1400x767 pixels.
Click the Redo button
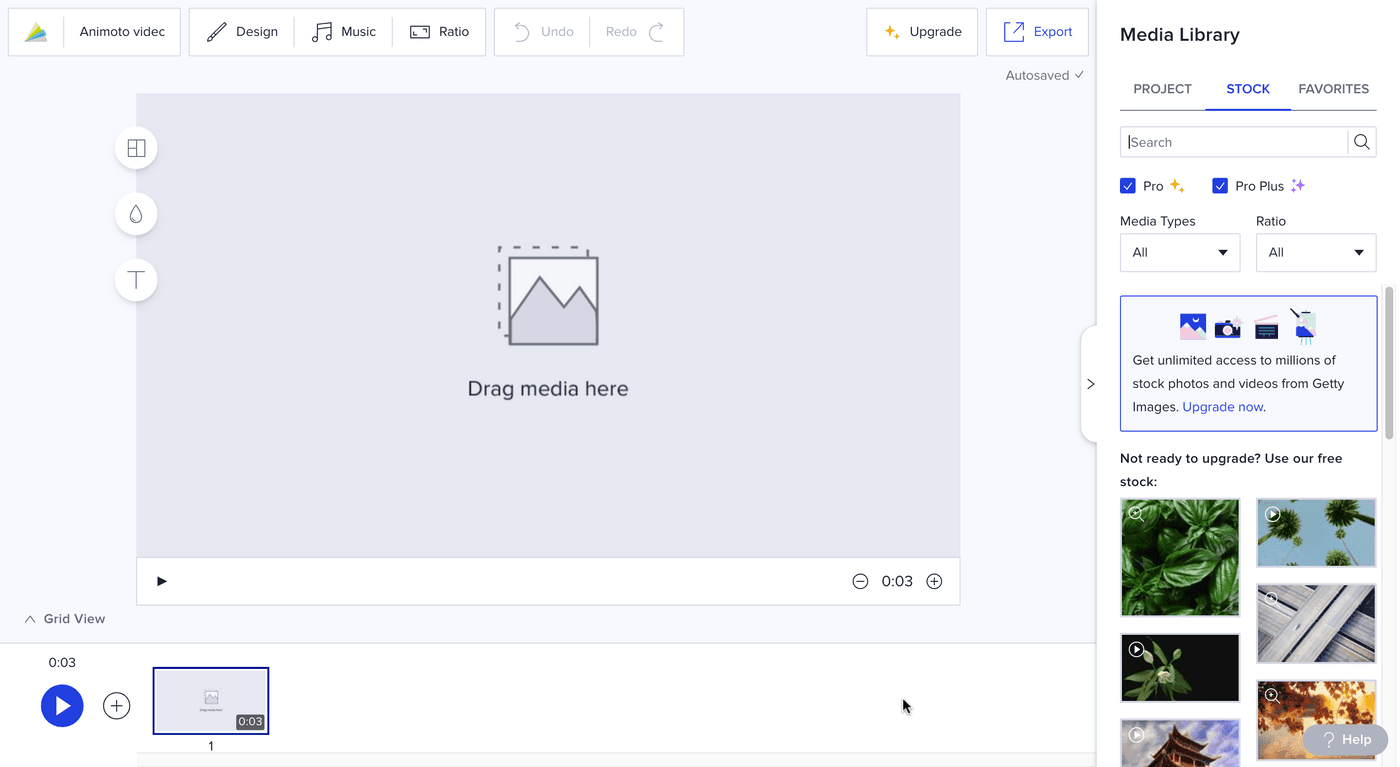point(636,32)
